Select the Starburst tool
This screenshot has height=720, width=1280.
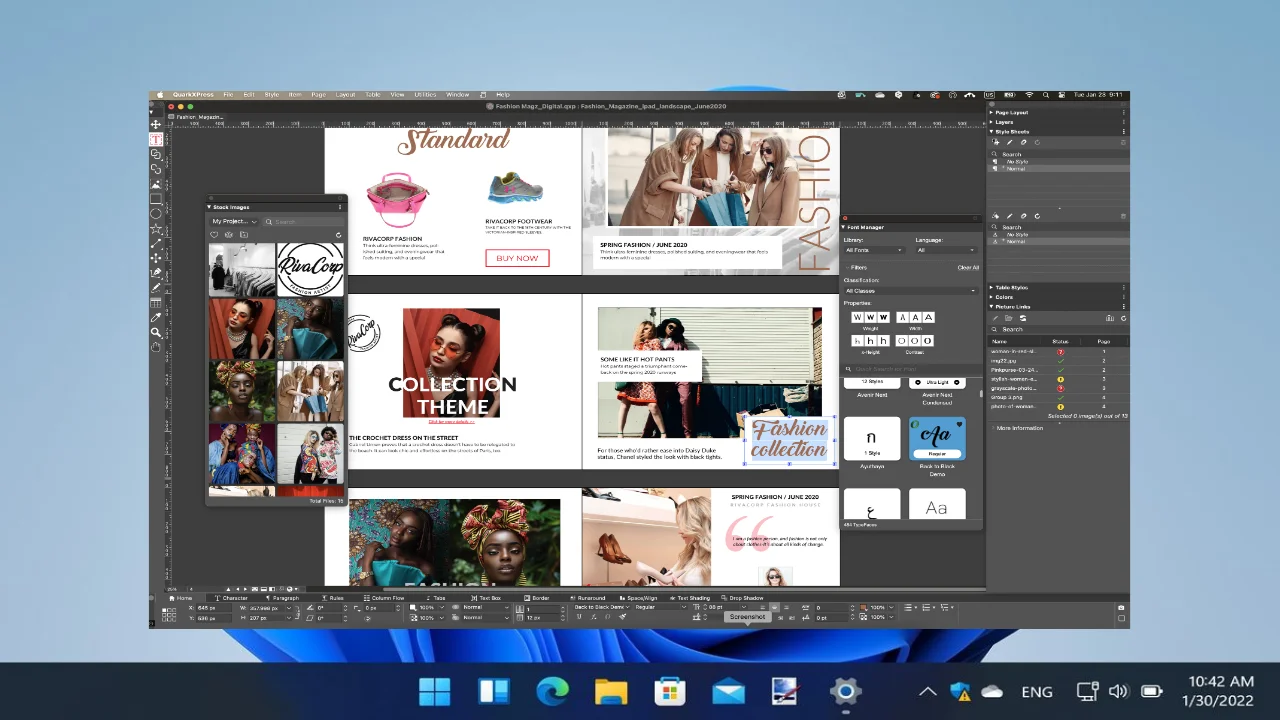(156, 229)
